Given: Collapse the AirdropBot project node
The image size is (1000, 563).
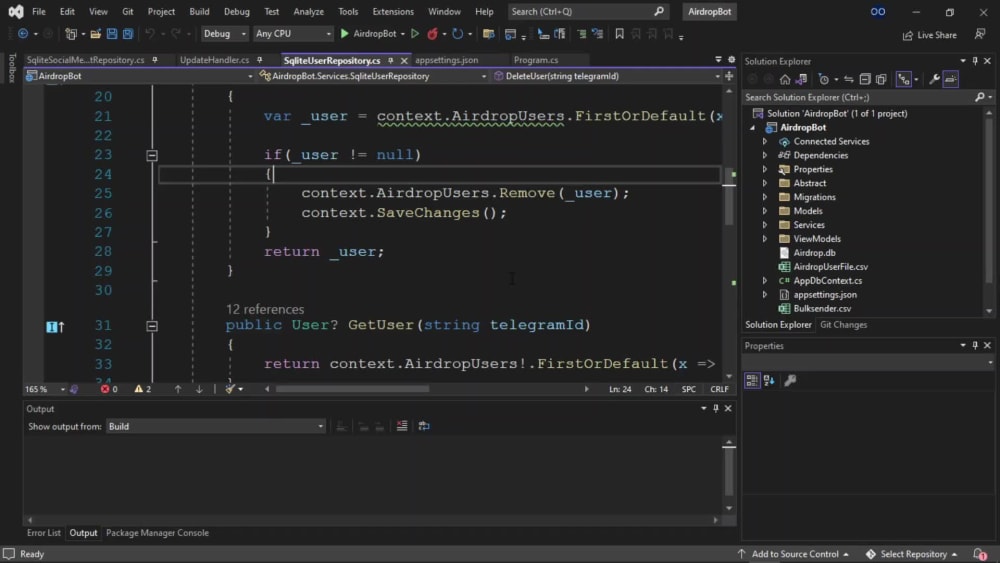Looking at the screenshot, I should [753, 128].
